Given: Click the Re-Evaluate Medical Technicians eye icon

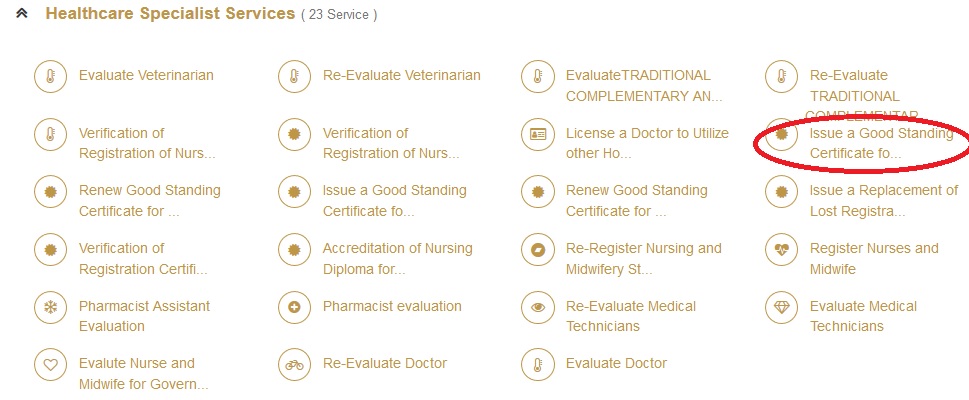Looking at the screenshot, I should click(x=537, y=307).
